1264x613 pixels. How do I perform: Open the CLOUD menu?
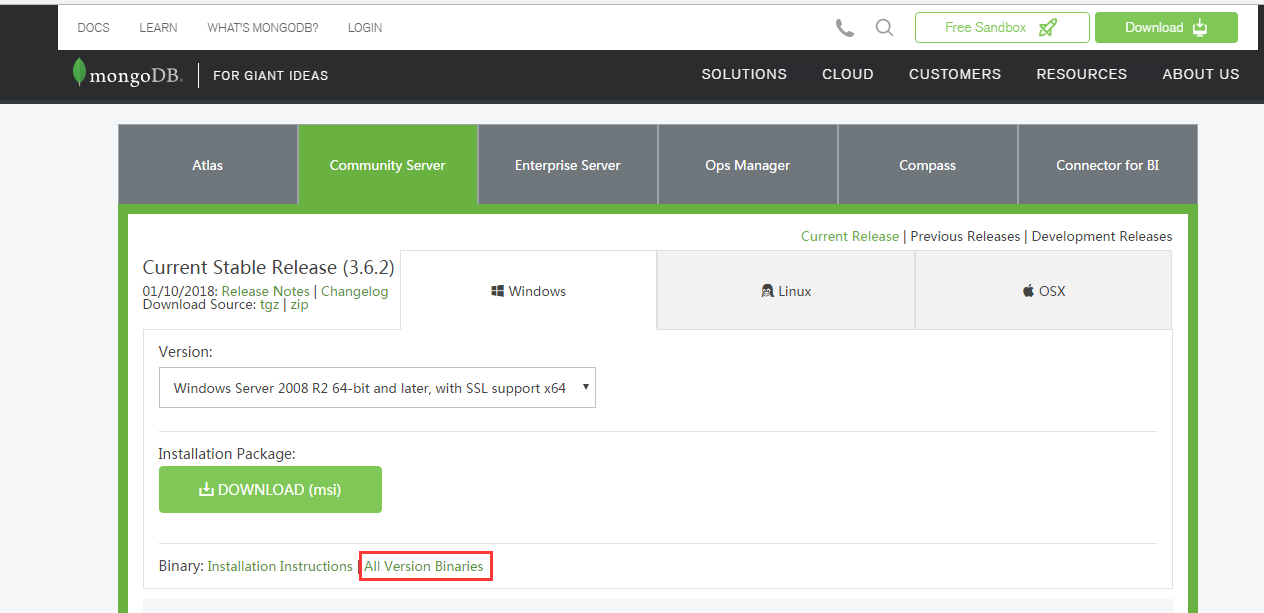click(848, 74)
